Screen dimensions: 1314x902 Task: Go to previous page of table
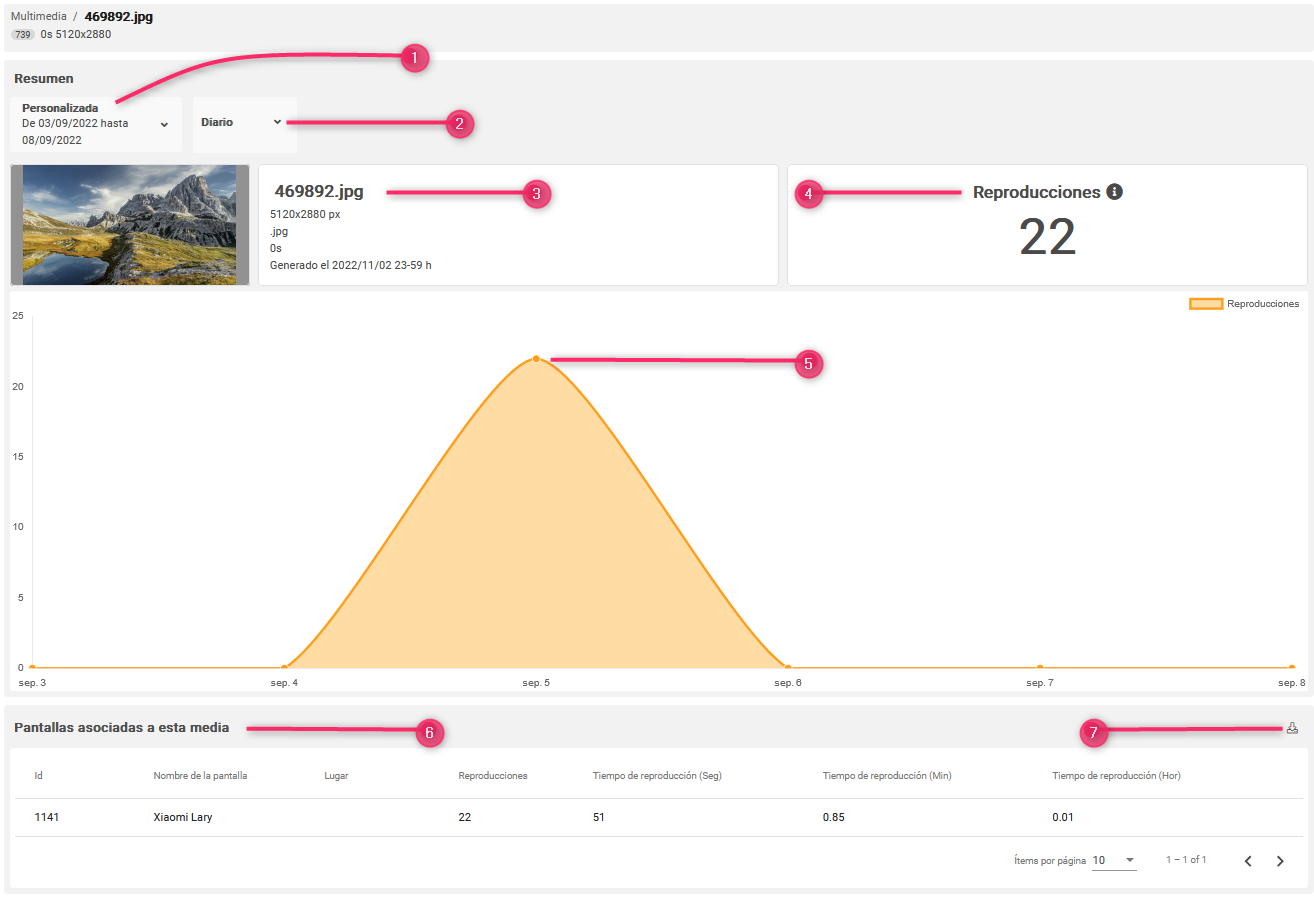pyautogui.click(x=1248, y=861)
